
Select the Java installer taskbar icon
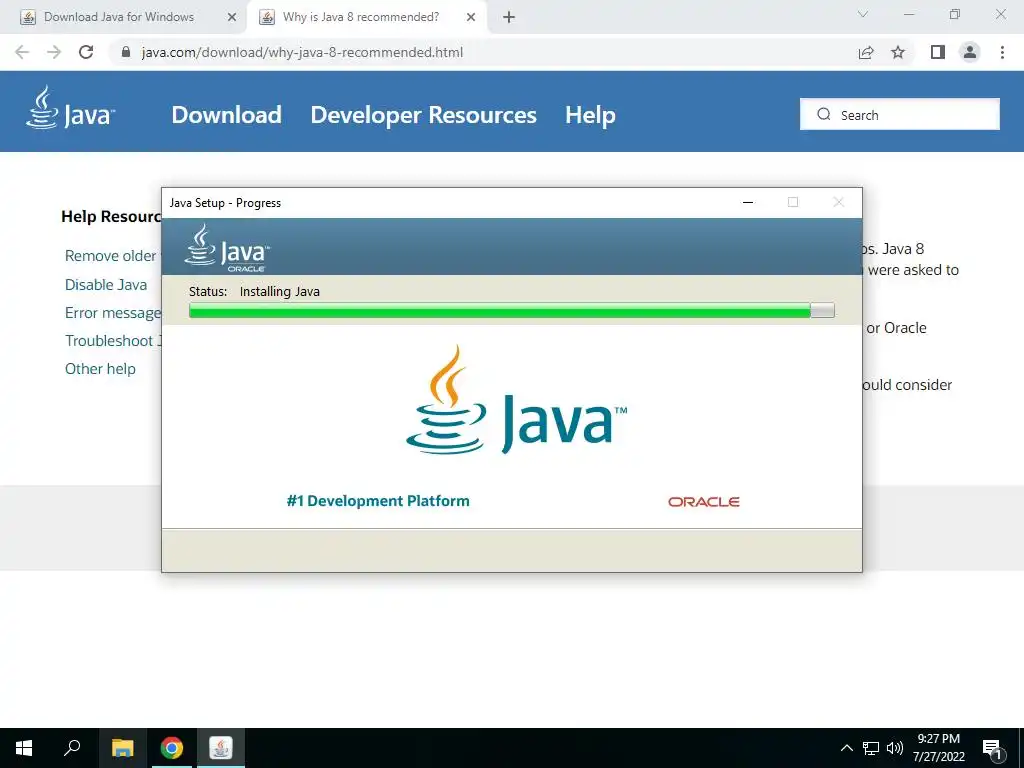pyautogui.click(x=221, y=748)
